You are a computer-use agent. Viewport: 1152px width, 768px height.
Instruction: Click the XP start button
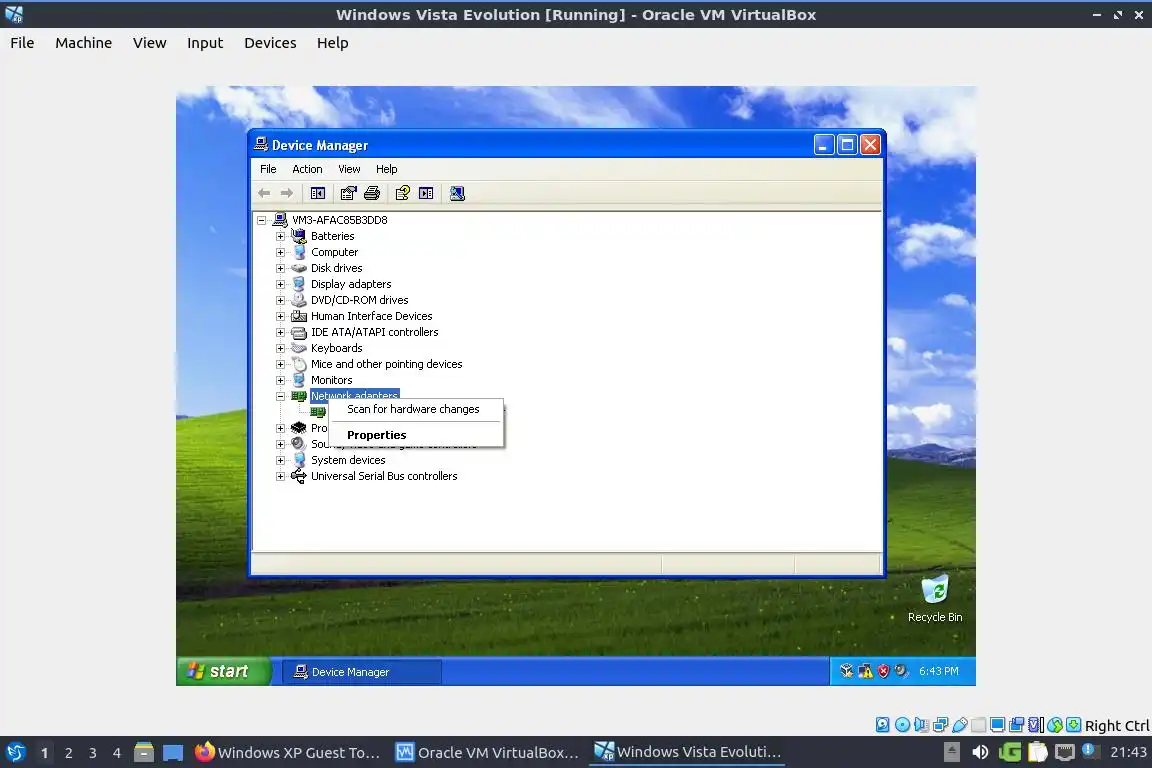pyautogui.click(x=223, y=671)
